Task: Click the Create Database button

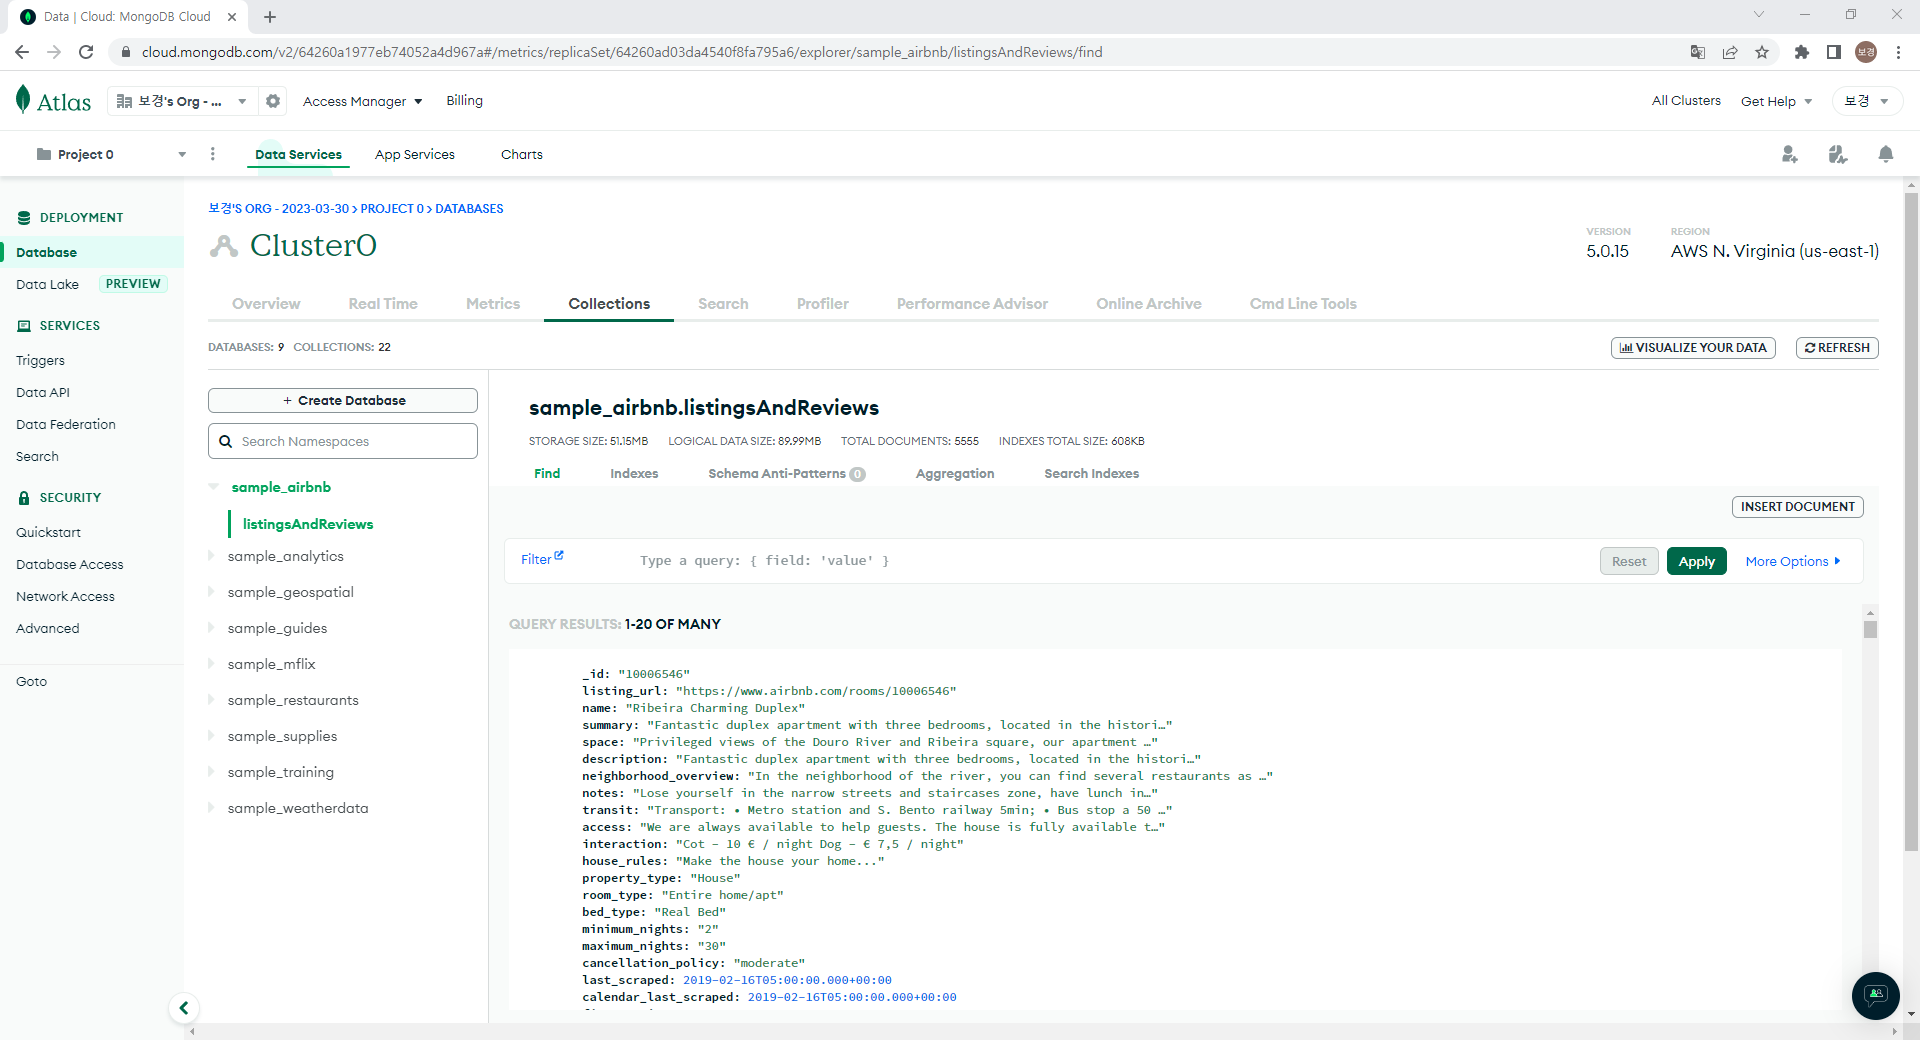Action: (343, 401)
